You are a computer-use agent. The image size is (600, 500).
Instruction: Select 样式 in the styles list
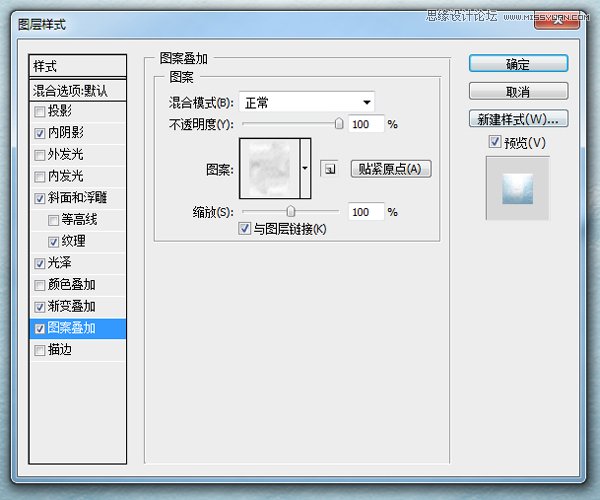click(78, 66)
